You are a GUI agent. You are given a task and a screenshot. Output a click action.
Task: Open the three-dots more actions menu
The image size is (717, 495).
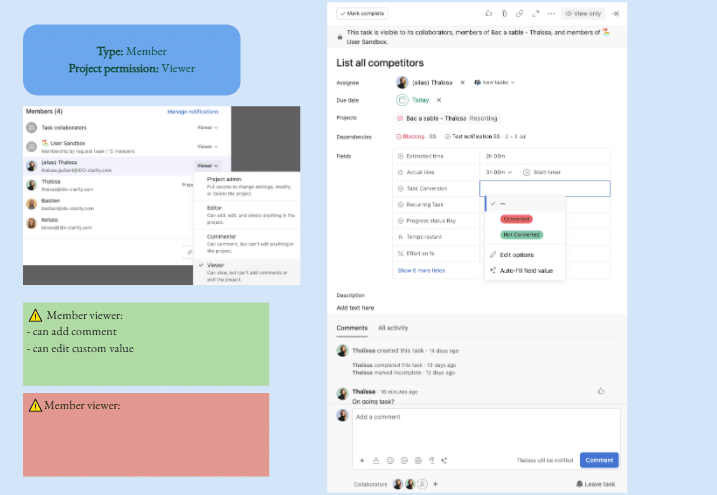click(x=549, y=14)
